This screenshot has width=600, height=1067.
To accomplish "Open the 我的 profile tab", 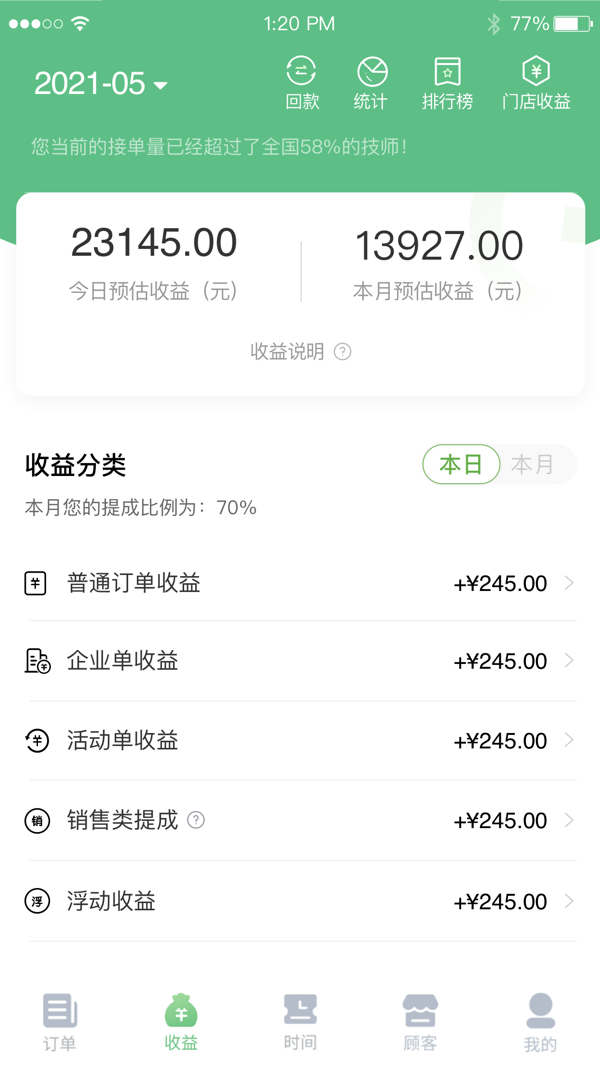I will [540, 1022].
